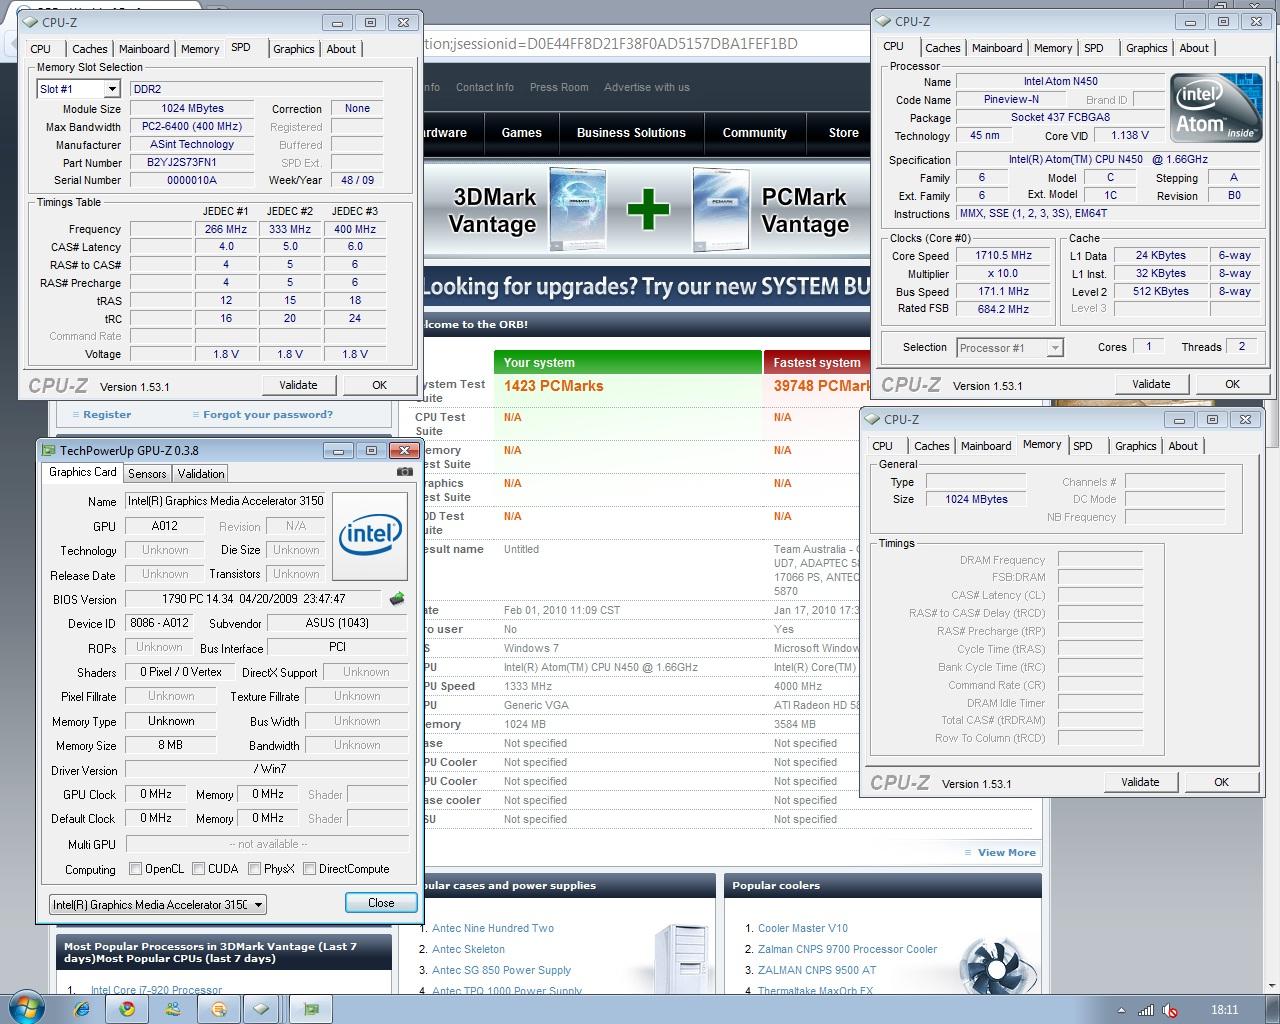Open About tab in CPU-Z Memory window

(x=1183, y=446)
